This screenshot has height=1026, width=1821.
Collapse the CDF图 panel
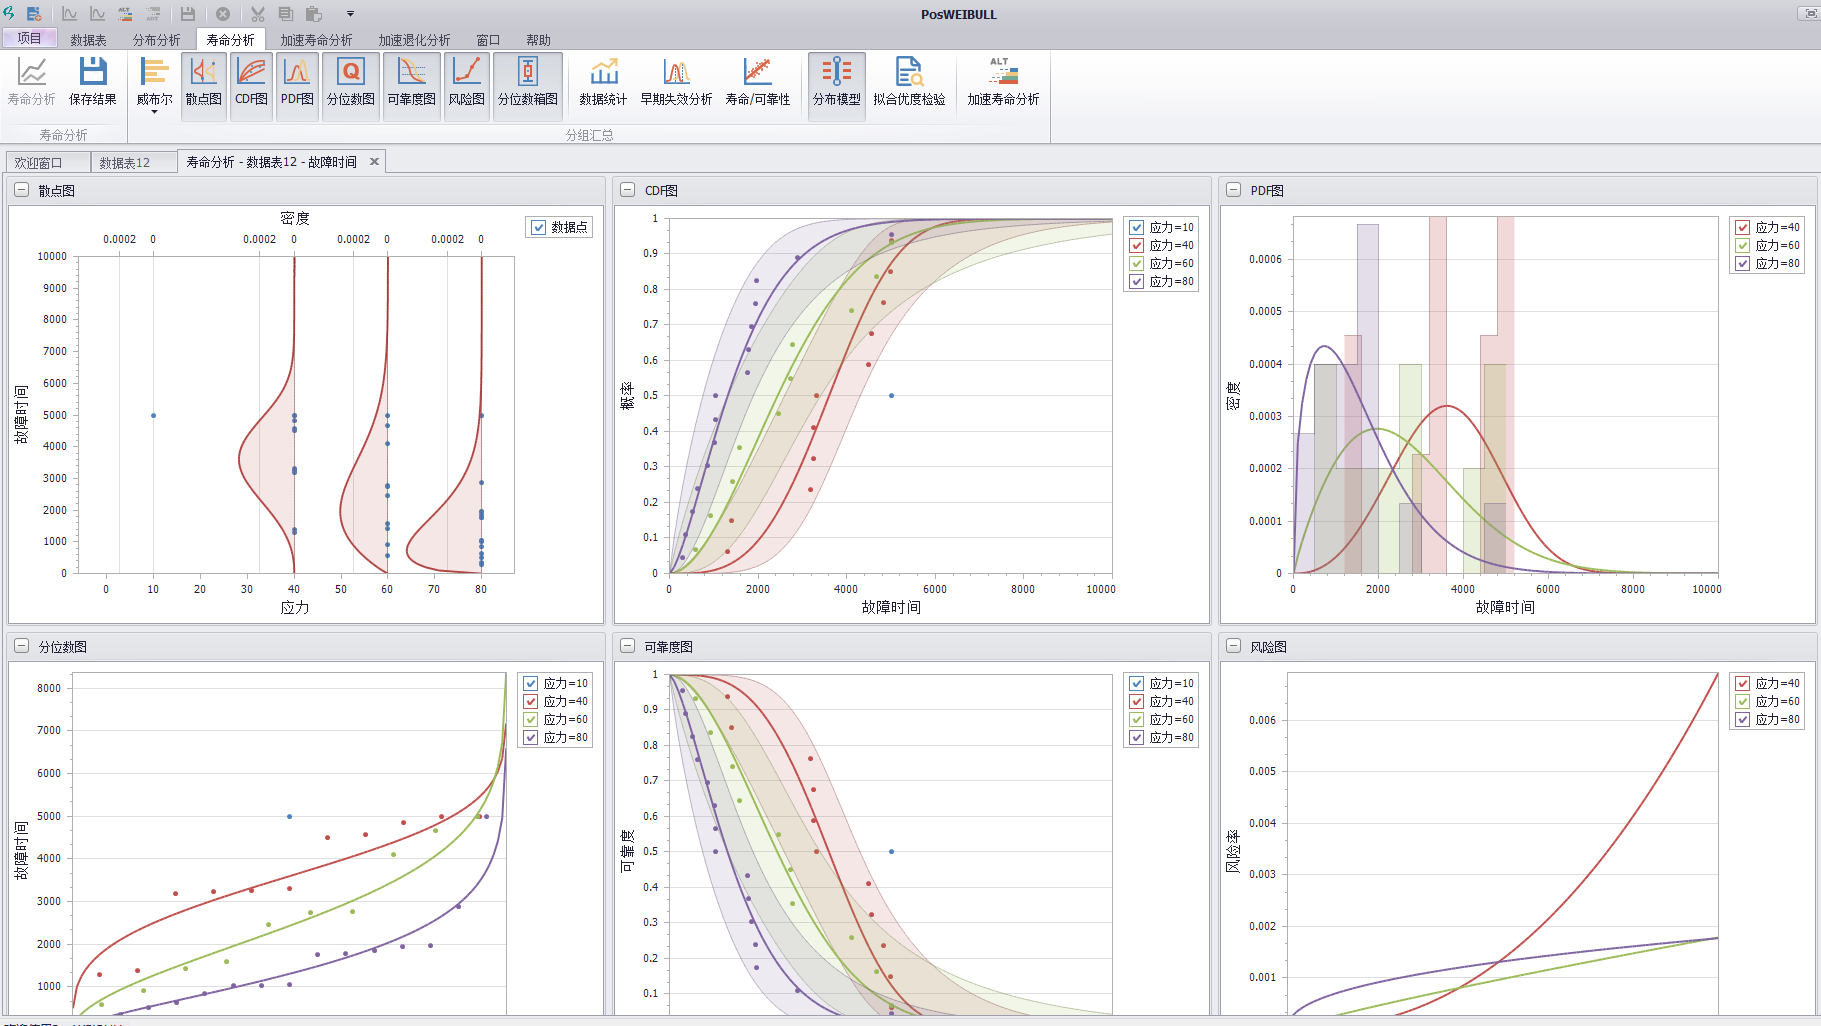627,190
